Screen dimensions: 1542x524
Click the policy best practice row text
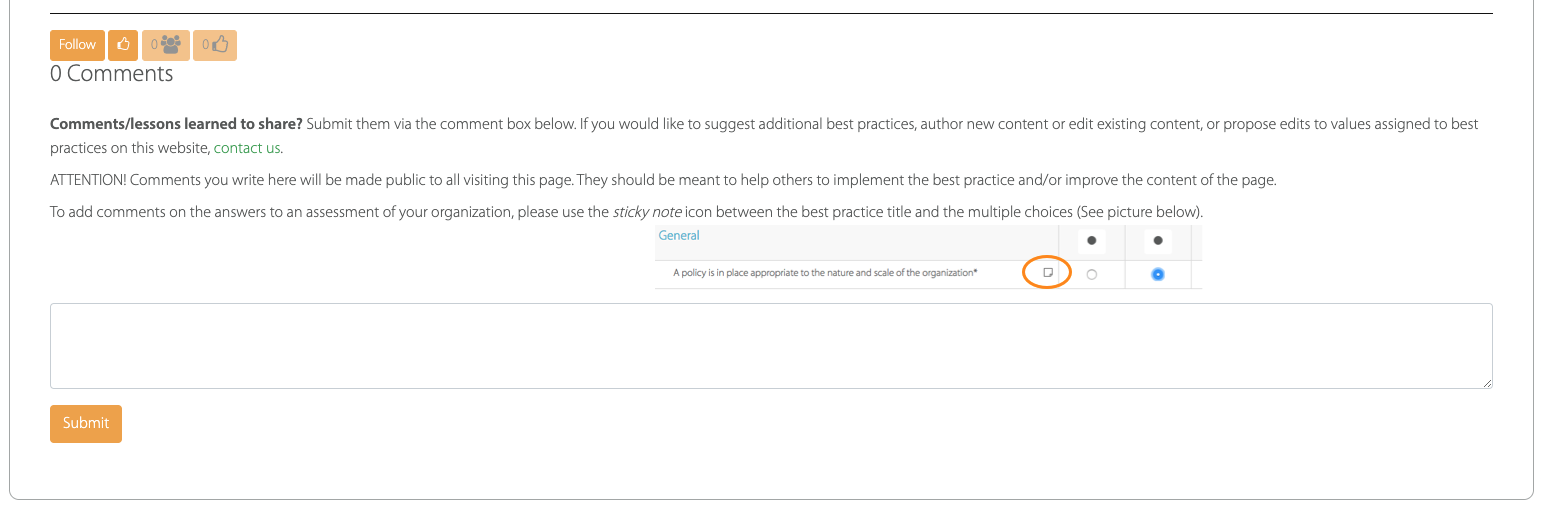tap(825, 272)
